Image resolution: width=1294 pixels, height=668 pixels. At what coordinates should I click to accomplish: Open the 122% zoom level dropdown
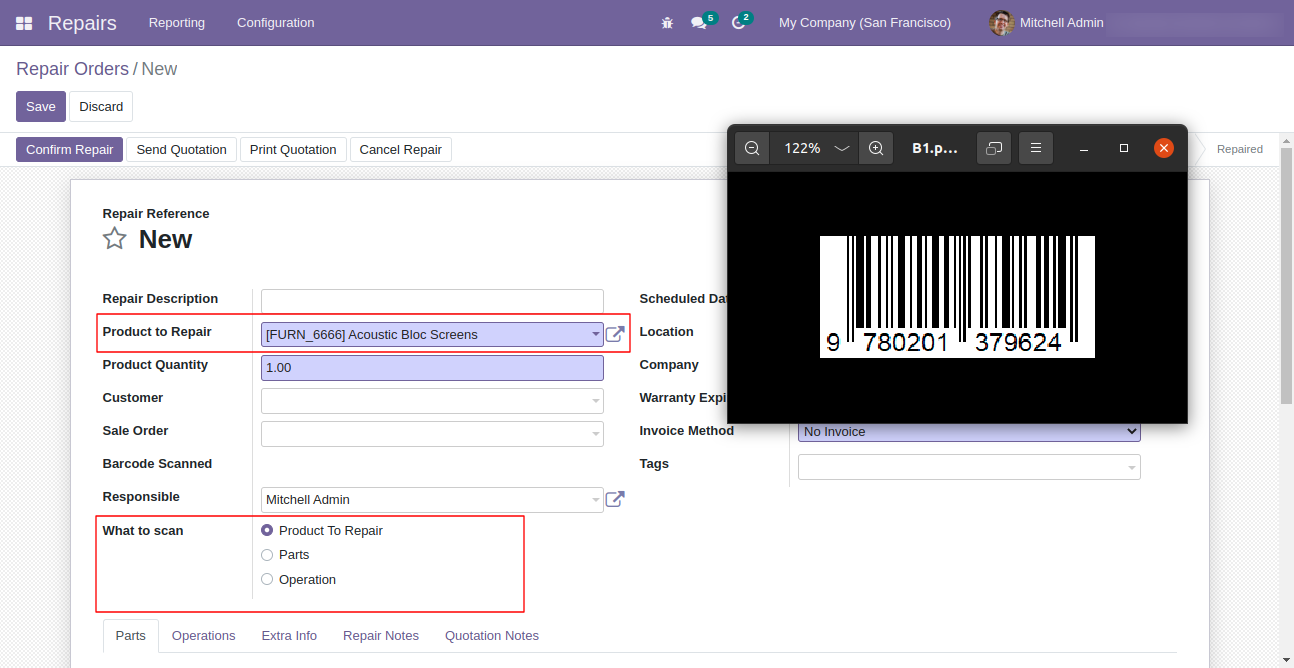coord(815,148)
